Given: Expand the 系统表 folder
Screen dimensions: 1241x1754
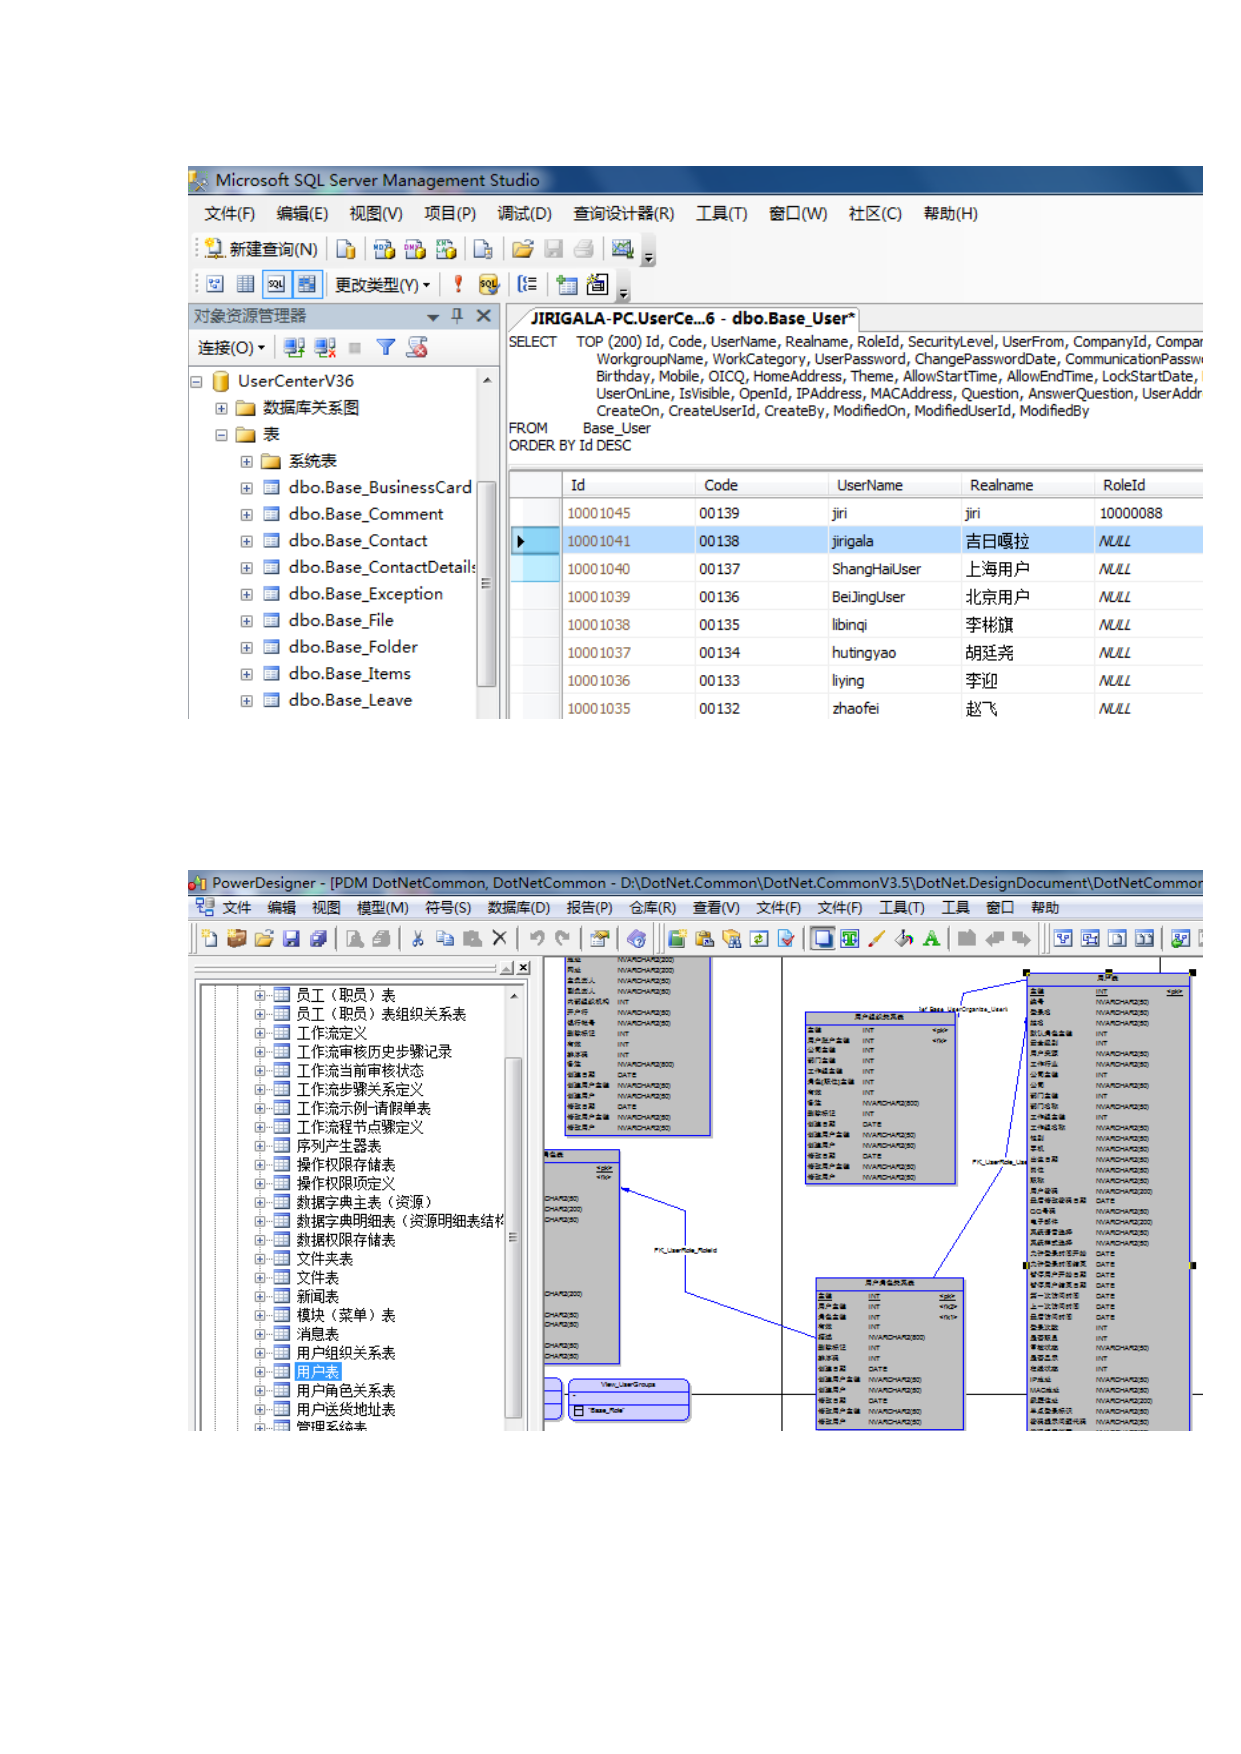Looking at the screenshot, I should (x=246, y=462).
